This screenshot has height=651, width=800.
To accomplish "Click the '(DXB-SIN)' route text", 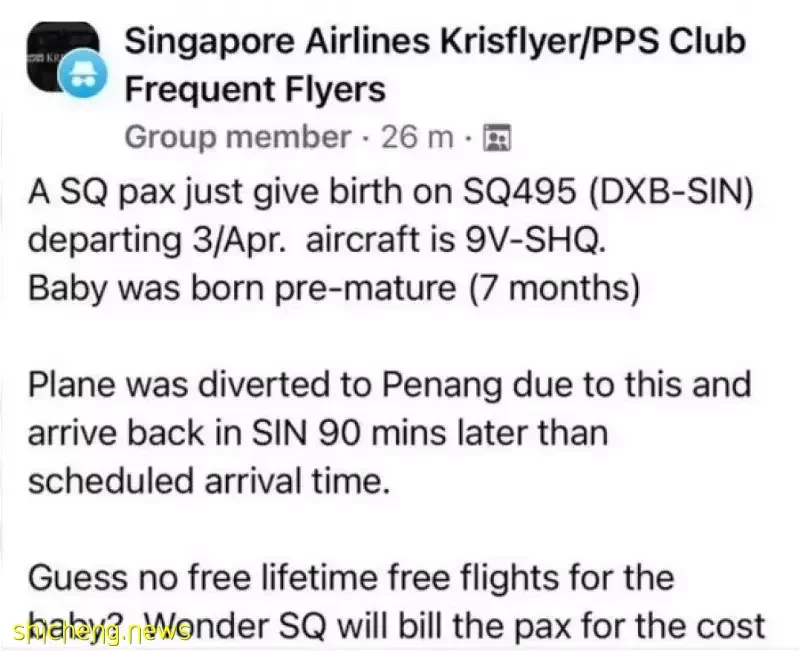I will pyautogui.click(x=671, y=192).
